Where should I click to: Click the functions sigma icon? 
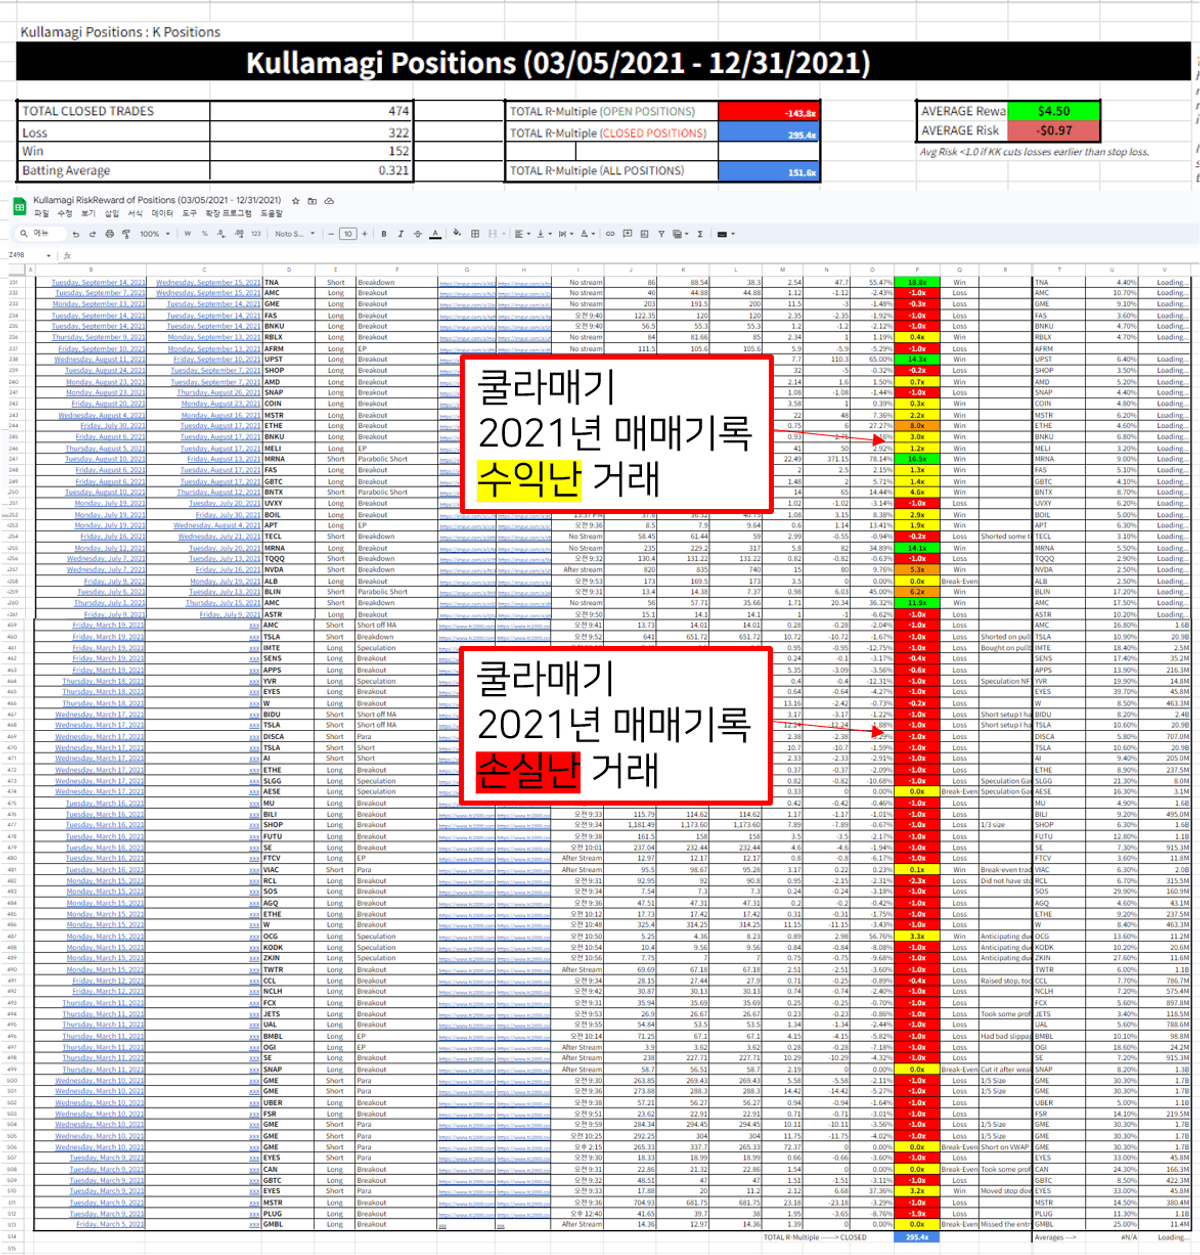[699, 234]
